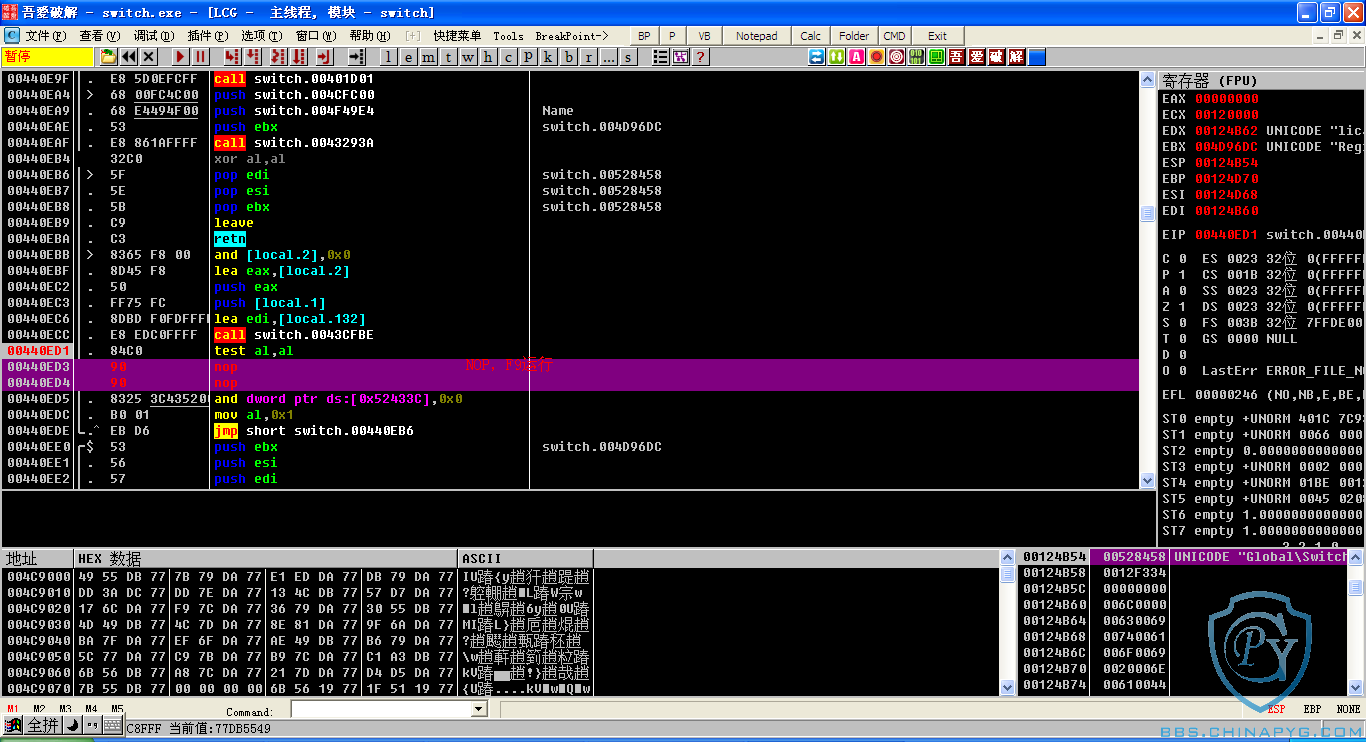The width and height of the screenshot is (1366, 742).
Task: Click the red question mark Help icon
Action: [701, 57]
